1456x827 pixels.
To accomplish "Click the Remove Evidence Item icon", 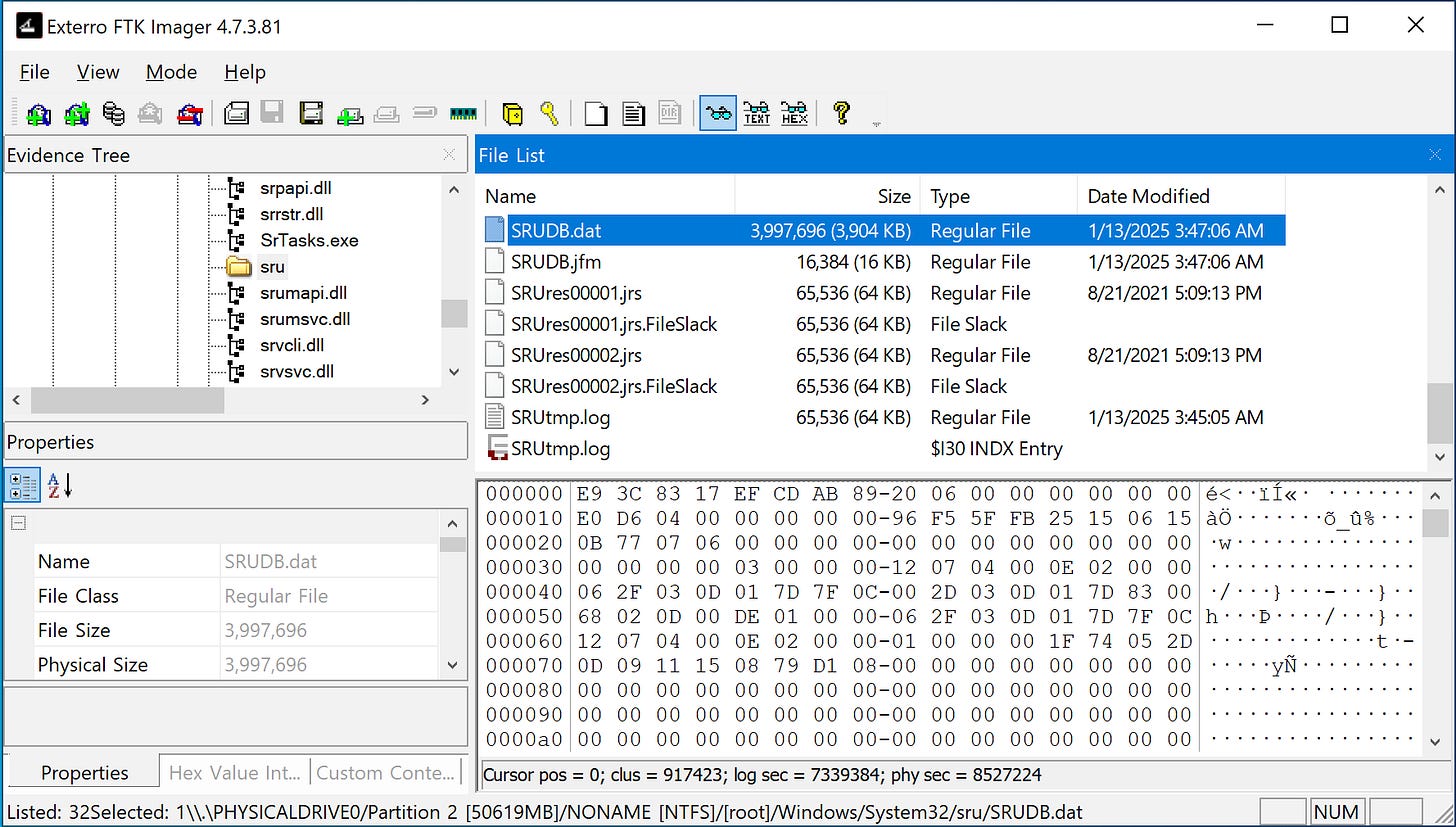I will (150, 113).
